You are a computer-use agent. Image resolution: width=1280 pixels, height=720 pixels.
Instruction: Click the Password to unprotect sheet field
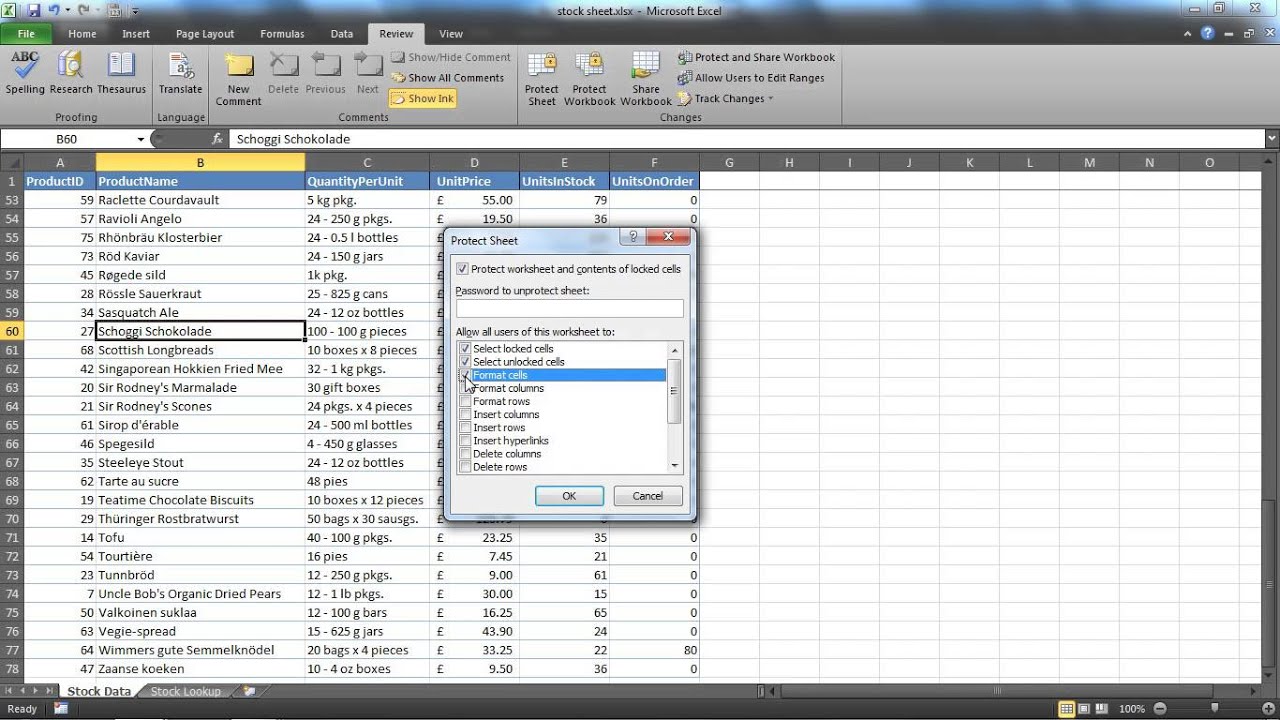(569, 309)
